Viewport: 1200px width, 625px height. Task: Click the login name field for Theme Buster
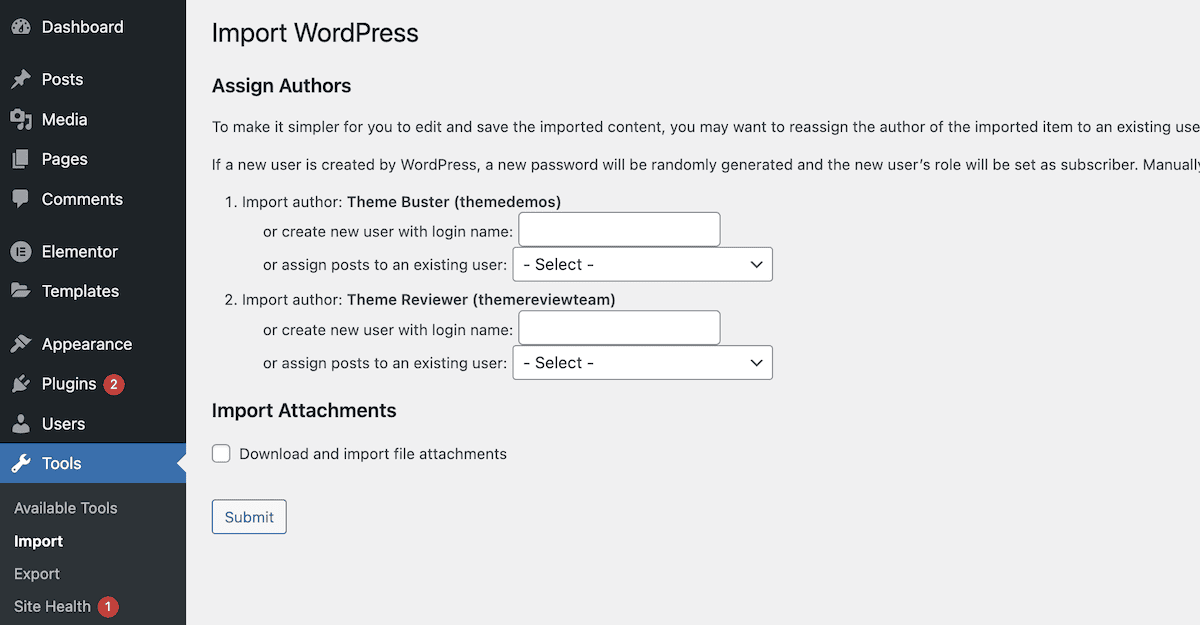coord(618,229)
